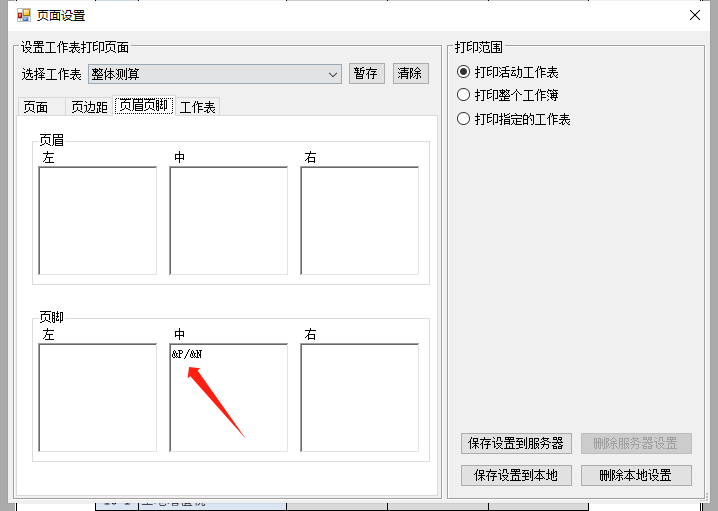Open the 选择工作表 dropdown list
This screenshot has width=718, height=511.
333,74
